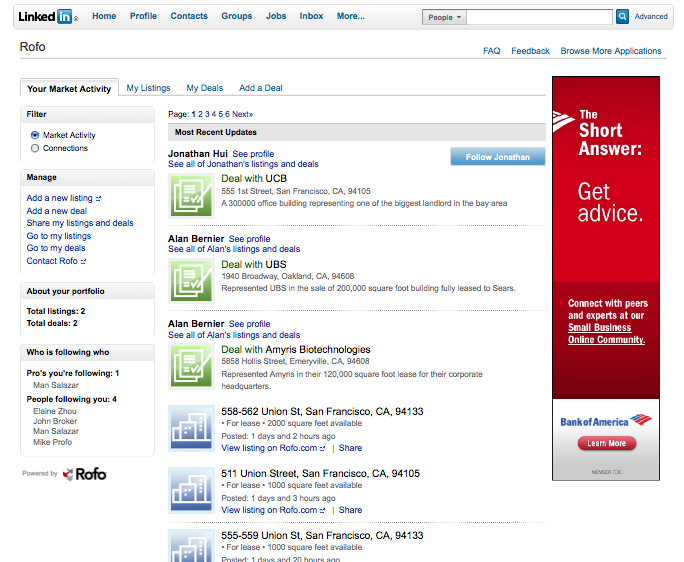
Task: Open the People search type dropdown
Action: 444,17
